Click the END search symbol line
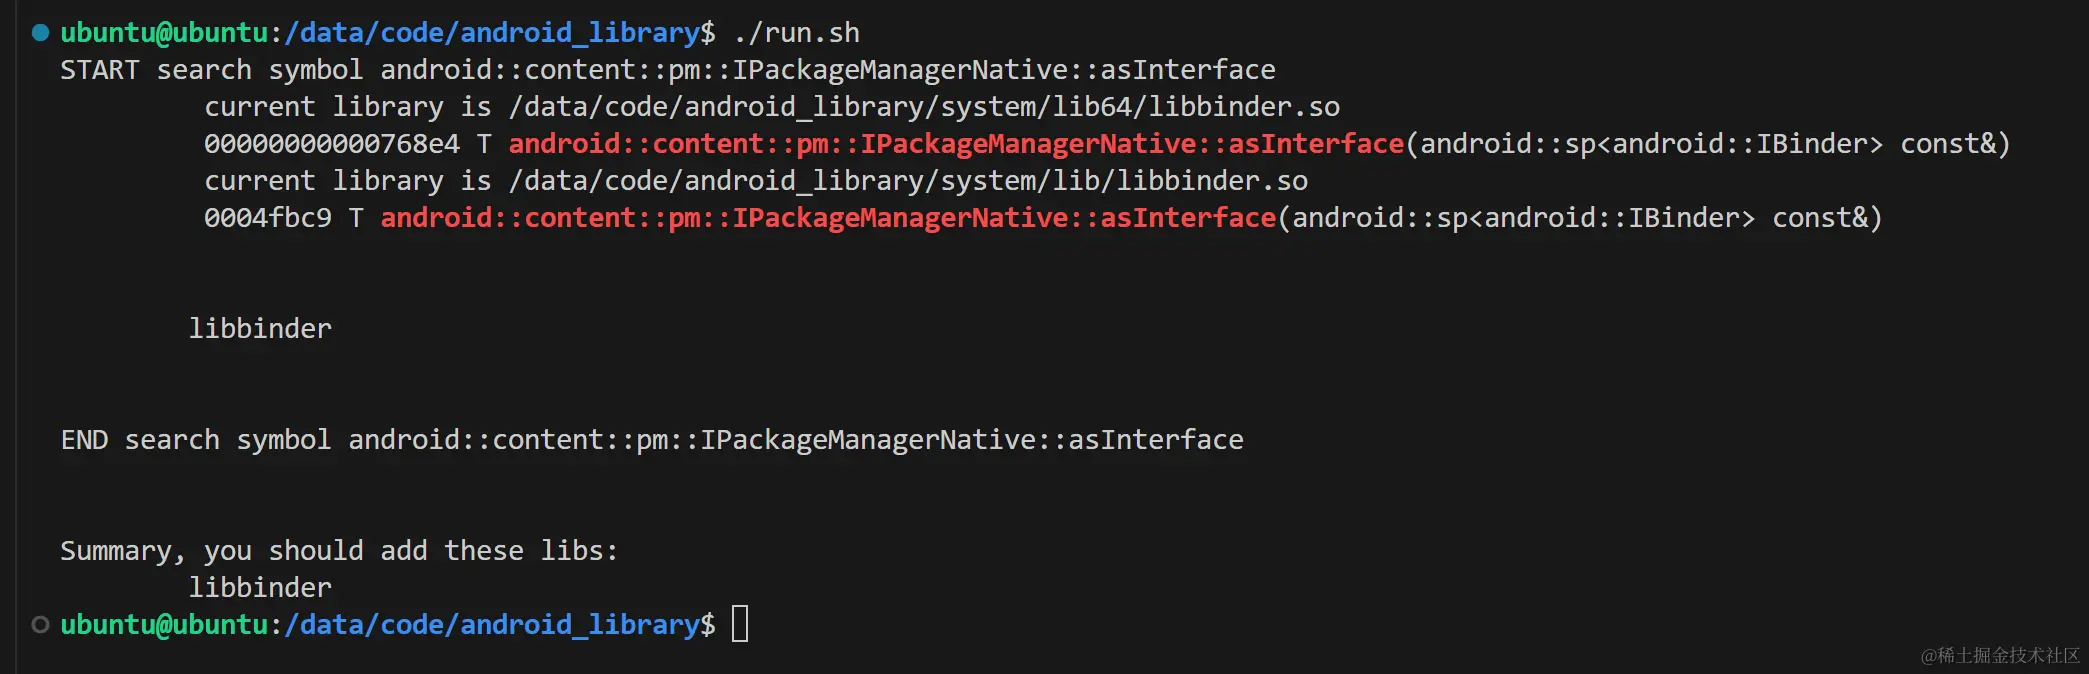2089x674 pixels. tap(651, 440)
